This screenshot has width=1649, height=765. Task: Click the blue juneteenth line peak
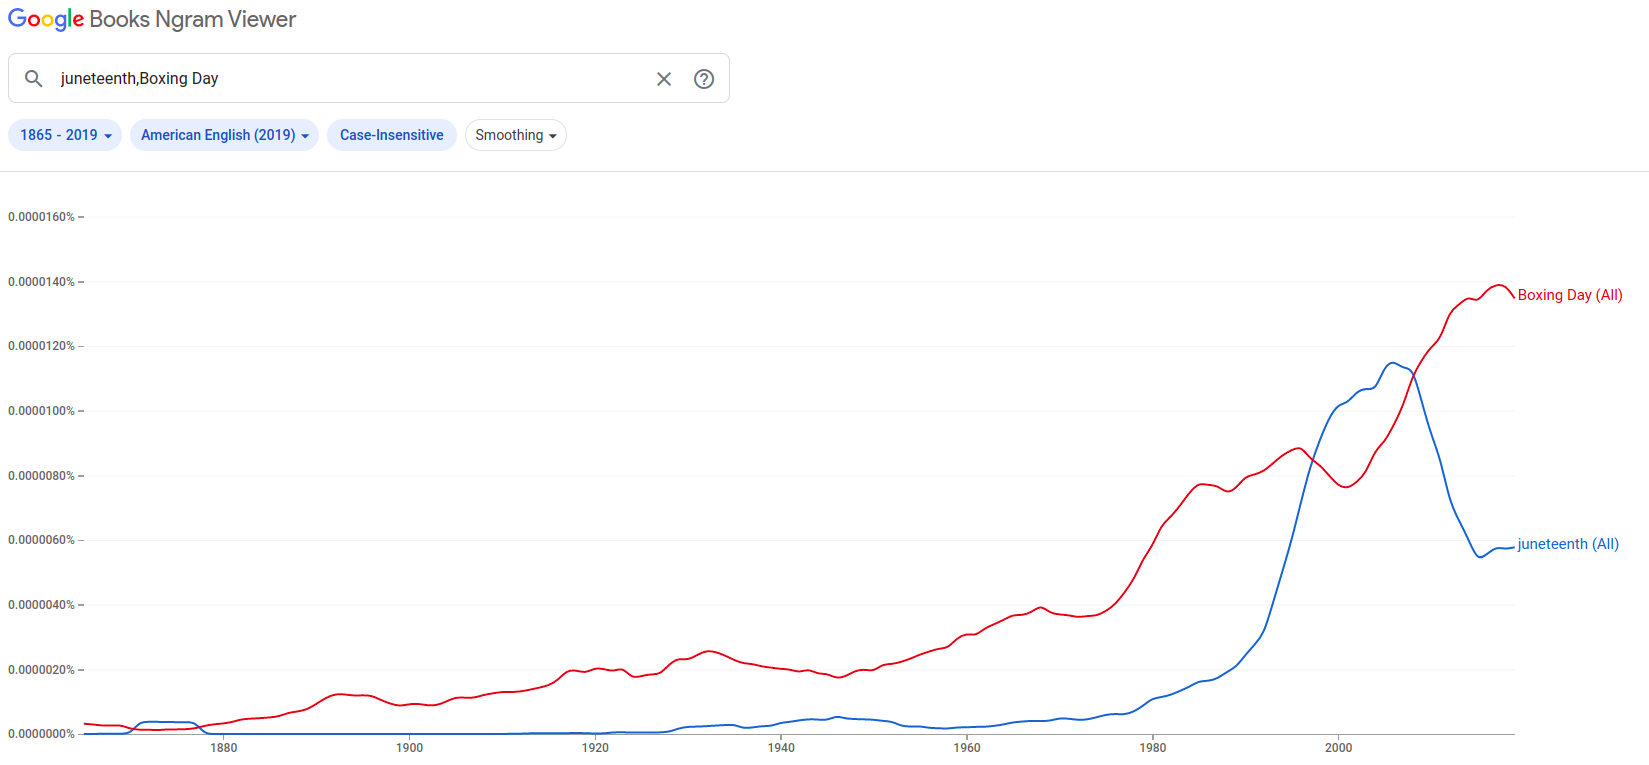1392,362
